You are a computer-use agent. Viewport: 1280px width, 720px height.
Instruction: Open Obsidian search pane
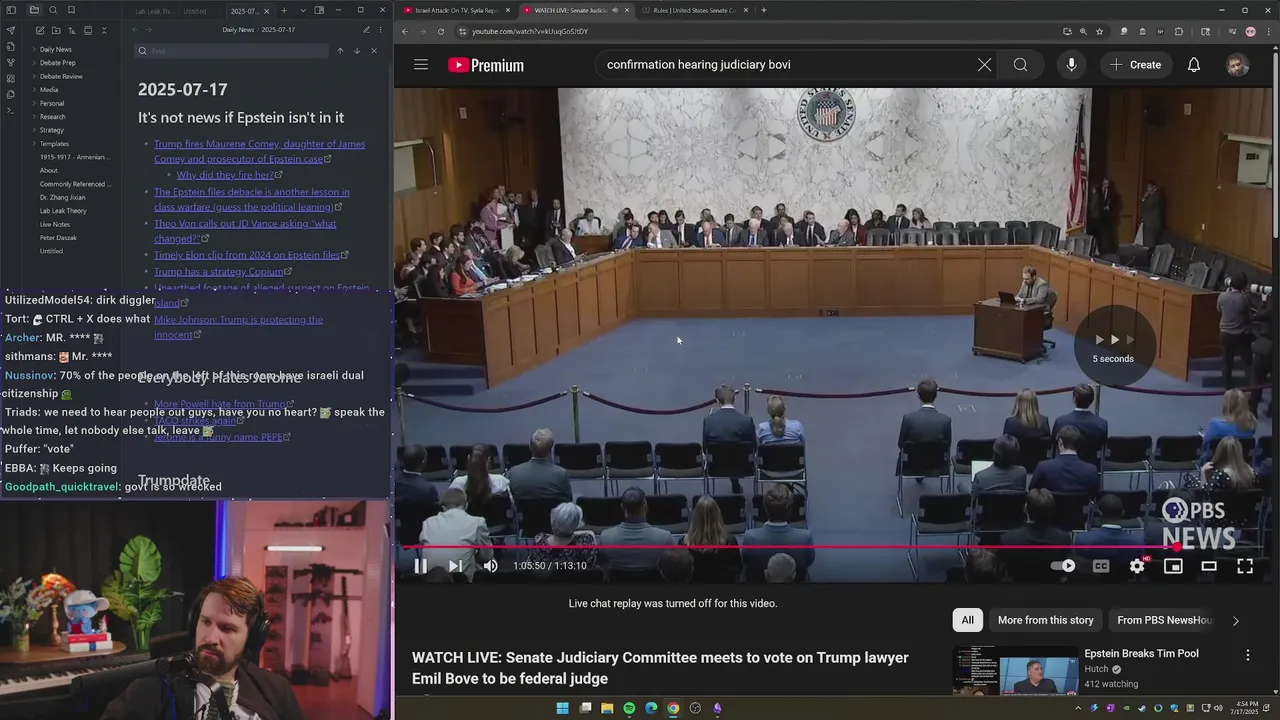(x=52, y=11)
